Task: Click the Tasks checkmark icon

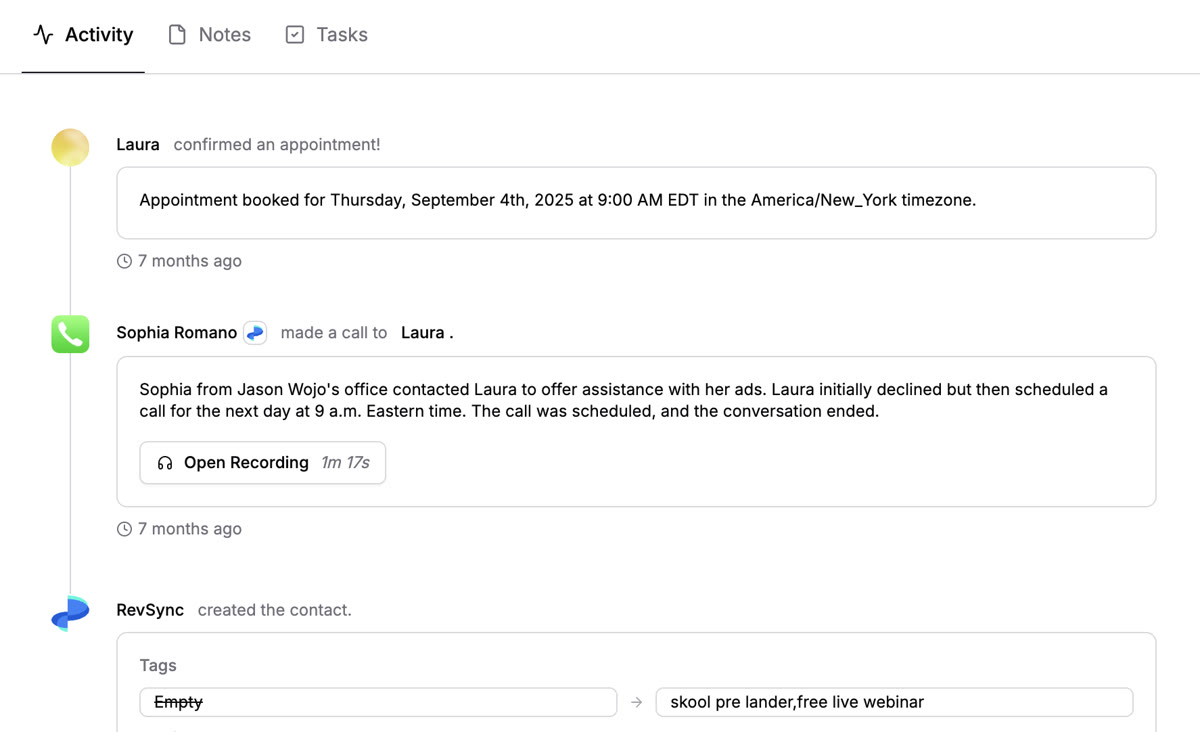Action: [293, 33]
